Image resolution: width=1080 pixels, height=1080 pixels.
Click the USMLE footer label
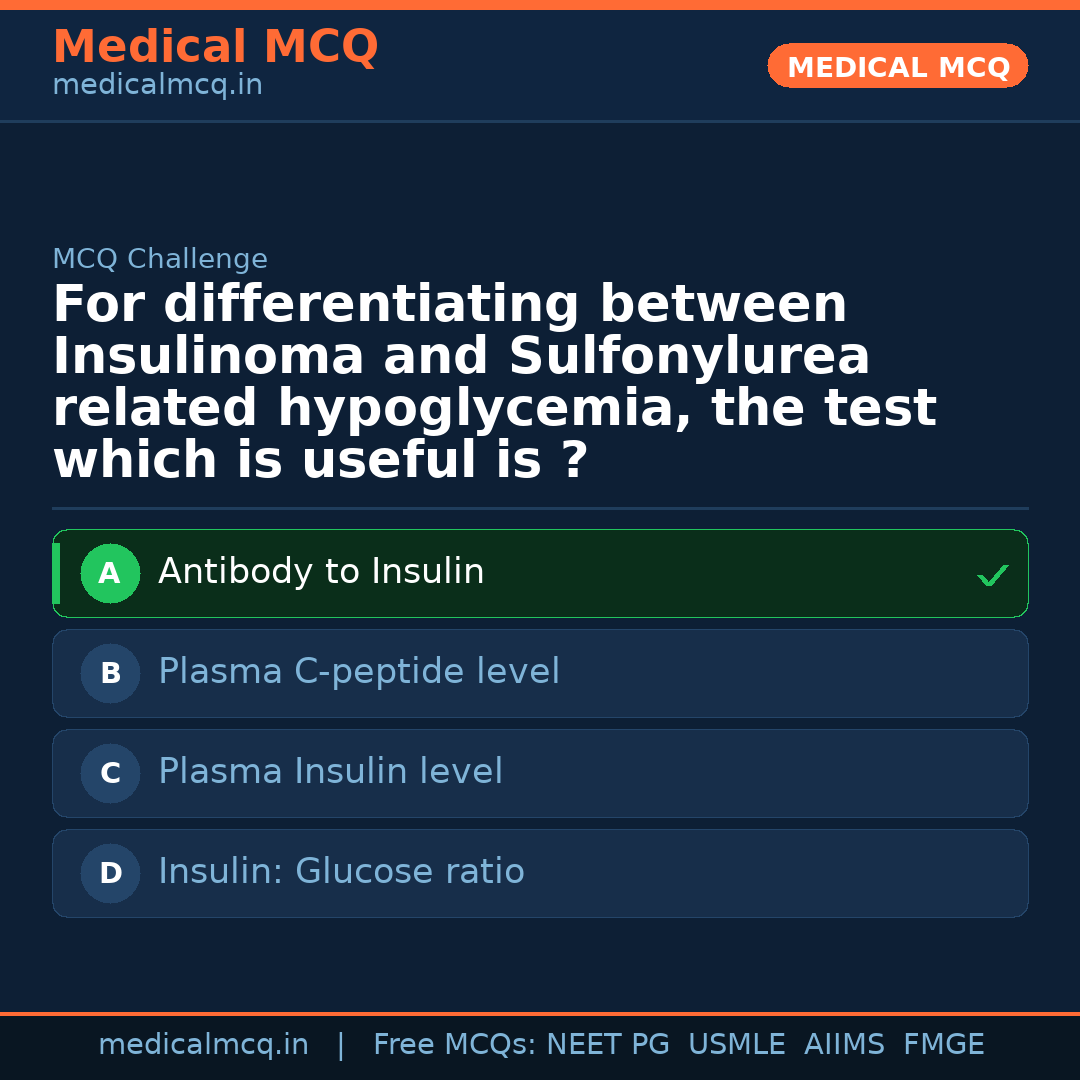736,1045
